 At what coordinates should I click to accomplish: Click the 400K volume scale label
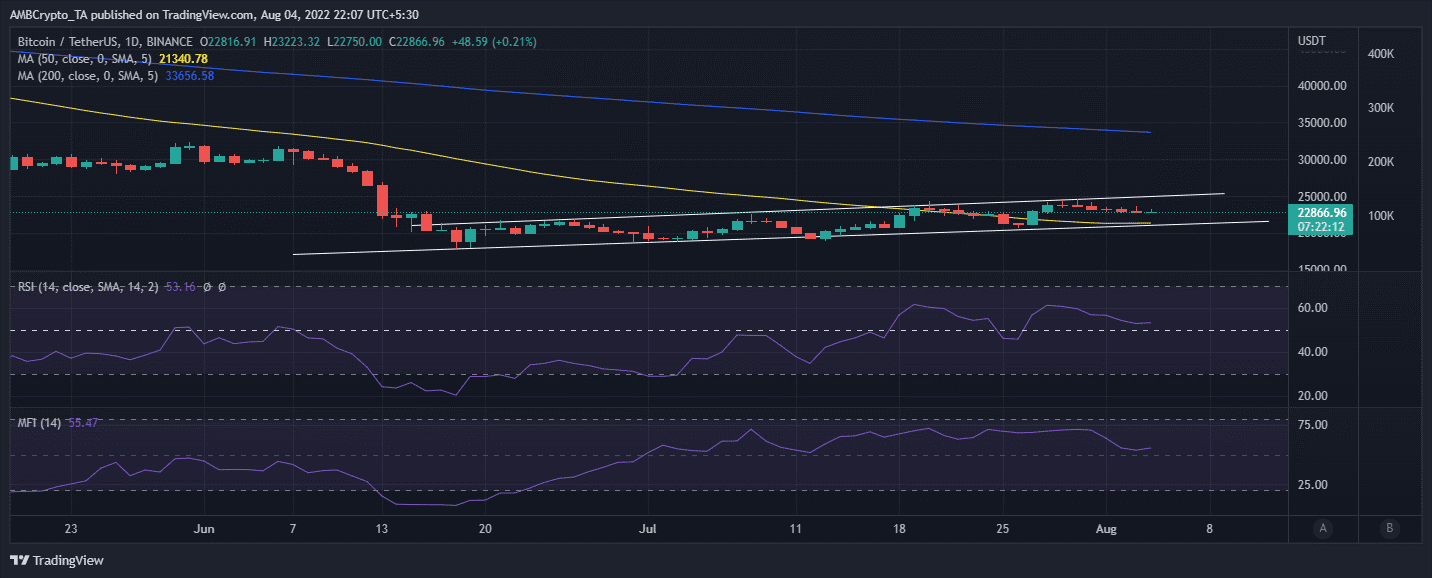click(x=1380, y=54)
